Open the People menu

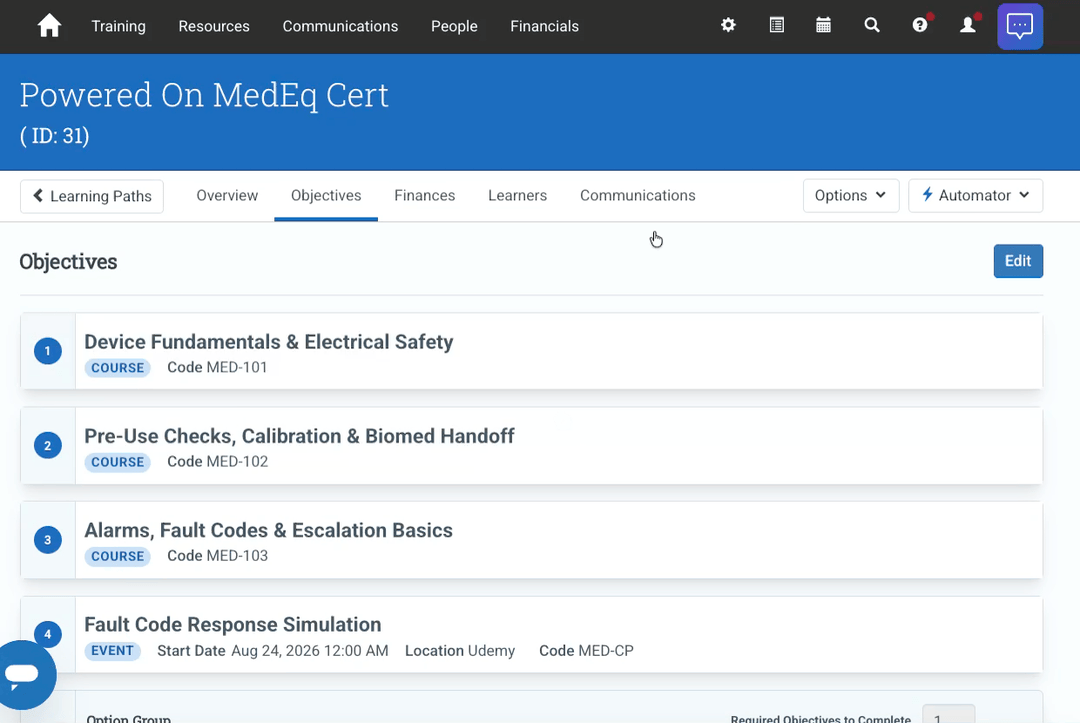coord(454,26)
